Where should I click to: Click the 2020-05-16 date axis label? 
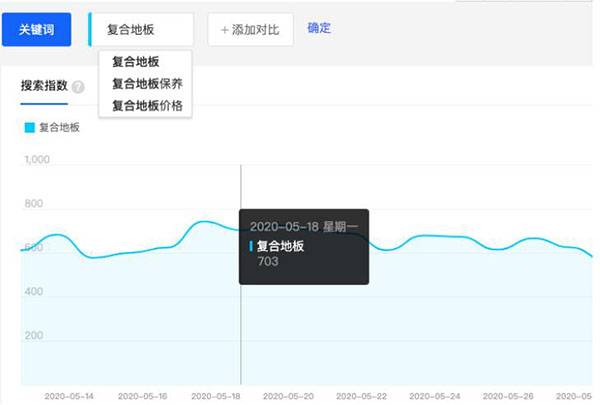coord(143,396)
